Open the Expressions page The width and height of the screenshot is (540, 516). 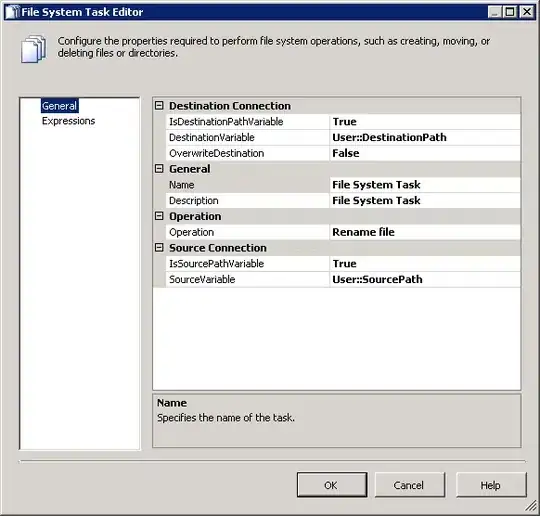click(68, 121)
